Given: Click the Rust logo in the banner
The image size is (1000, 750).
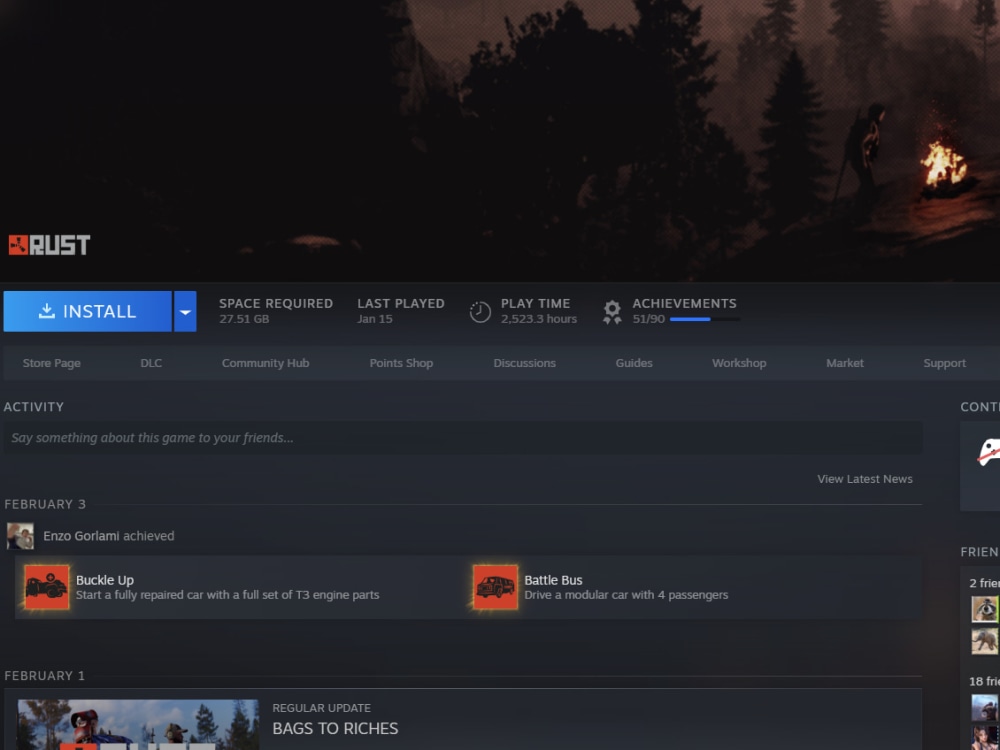Looking at the screenshot, I should [49, 245].
